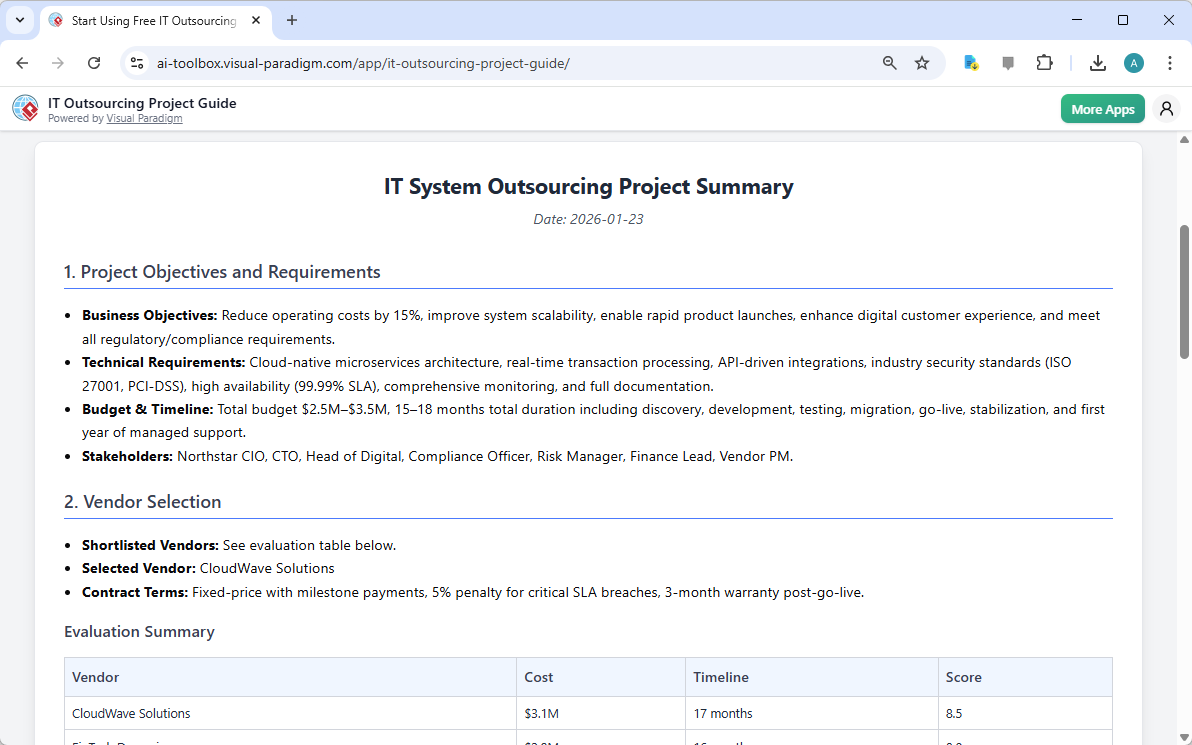Click the $3.1M cost link for CloudWave

541,713
